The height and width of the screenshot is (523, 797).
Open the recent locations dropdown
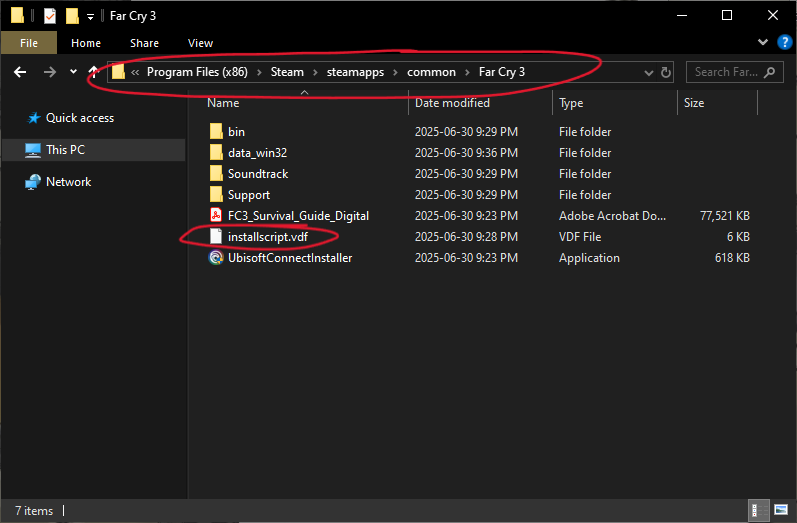pos(73,72)
